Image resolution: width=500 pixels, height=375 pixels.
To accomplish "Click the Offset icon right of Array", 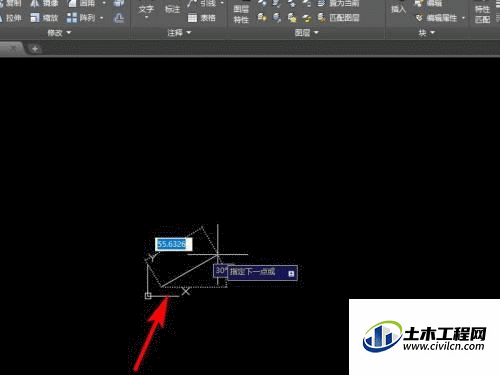I will (118, 18).
